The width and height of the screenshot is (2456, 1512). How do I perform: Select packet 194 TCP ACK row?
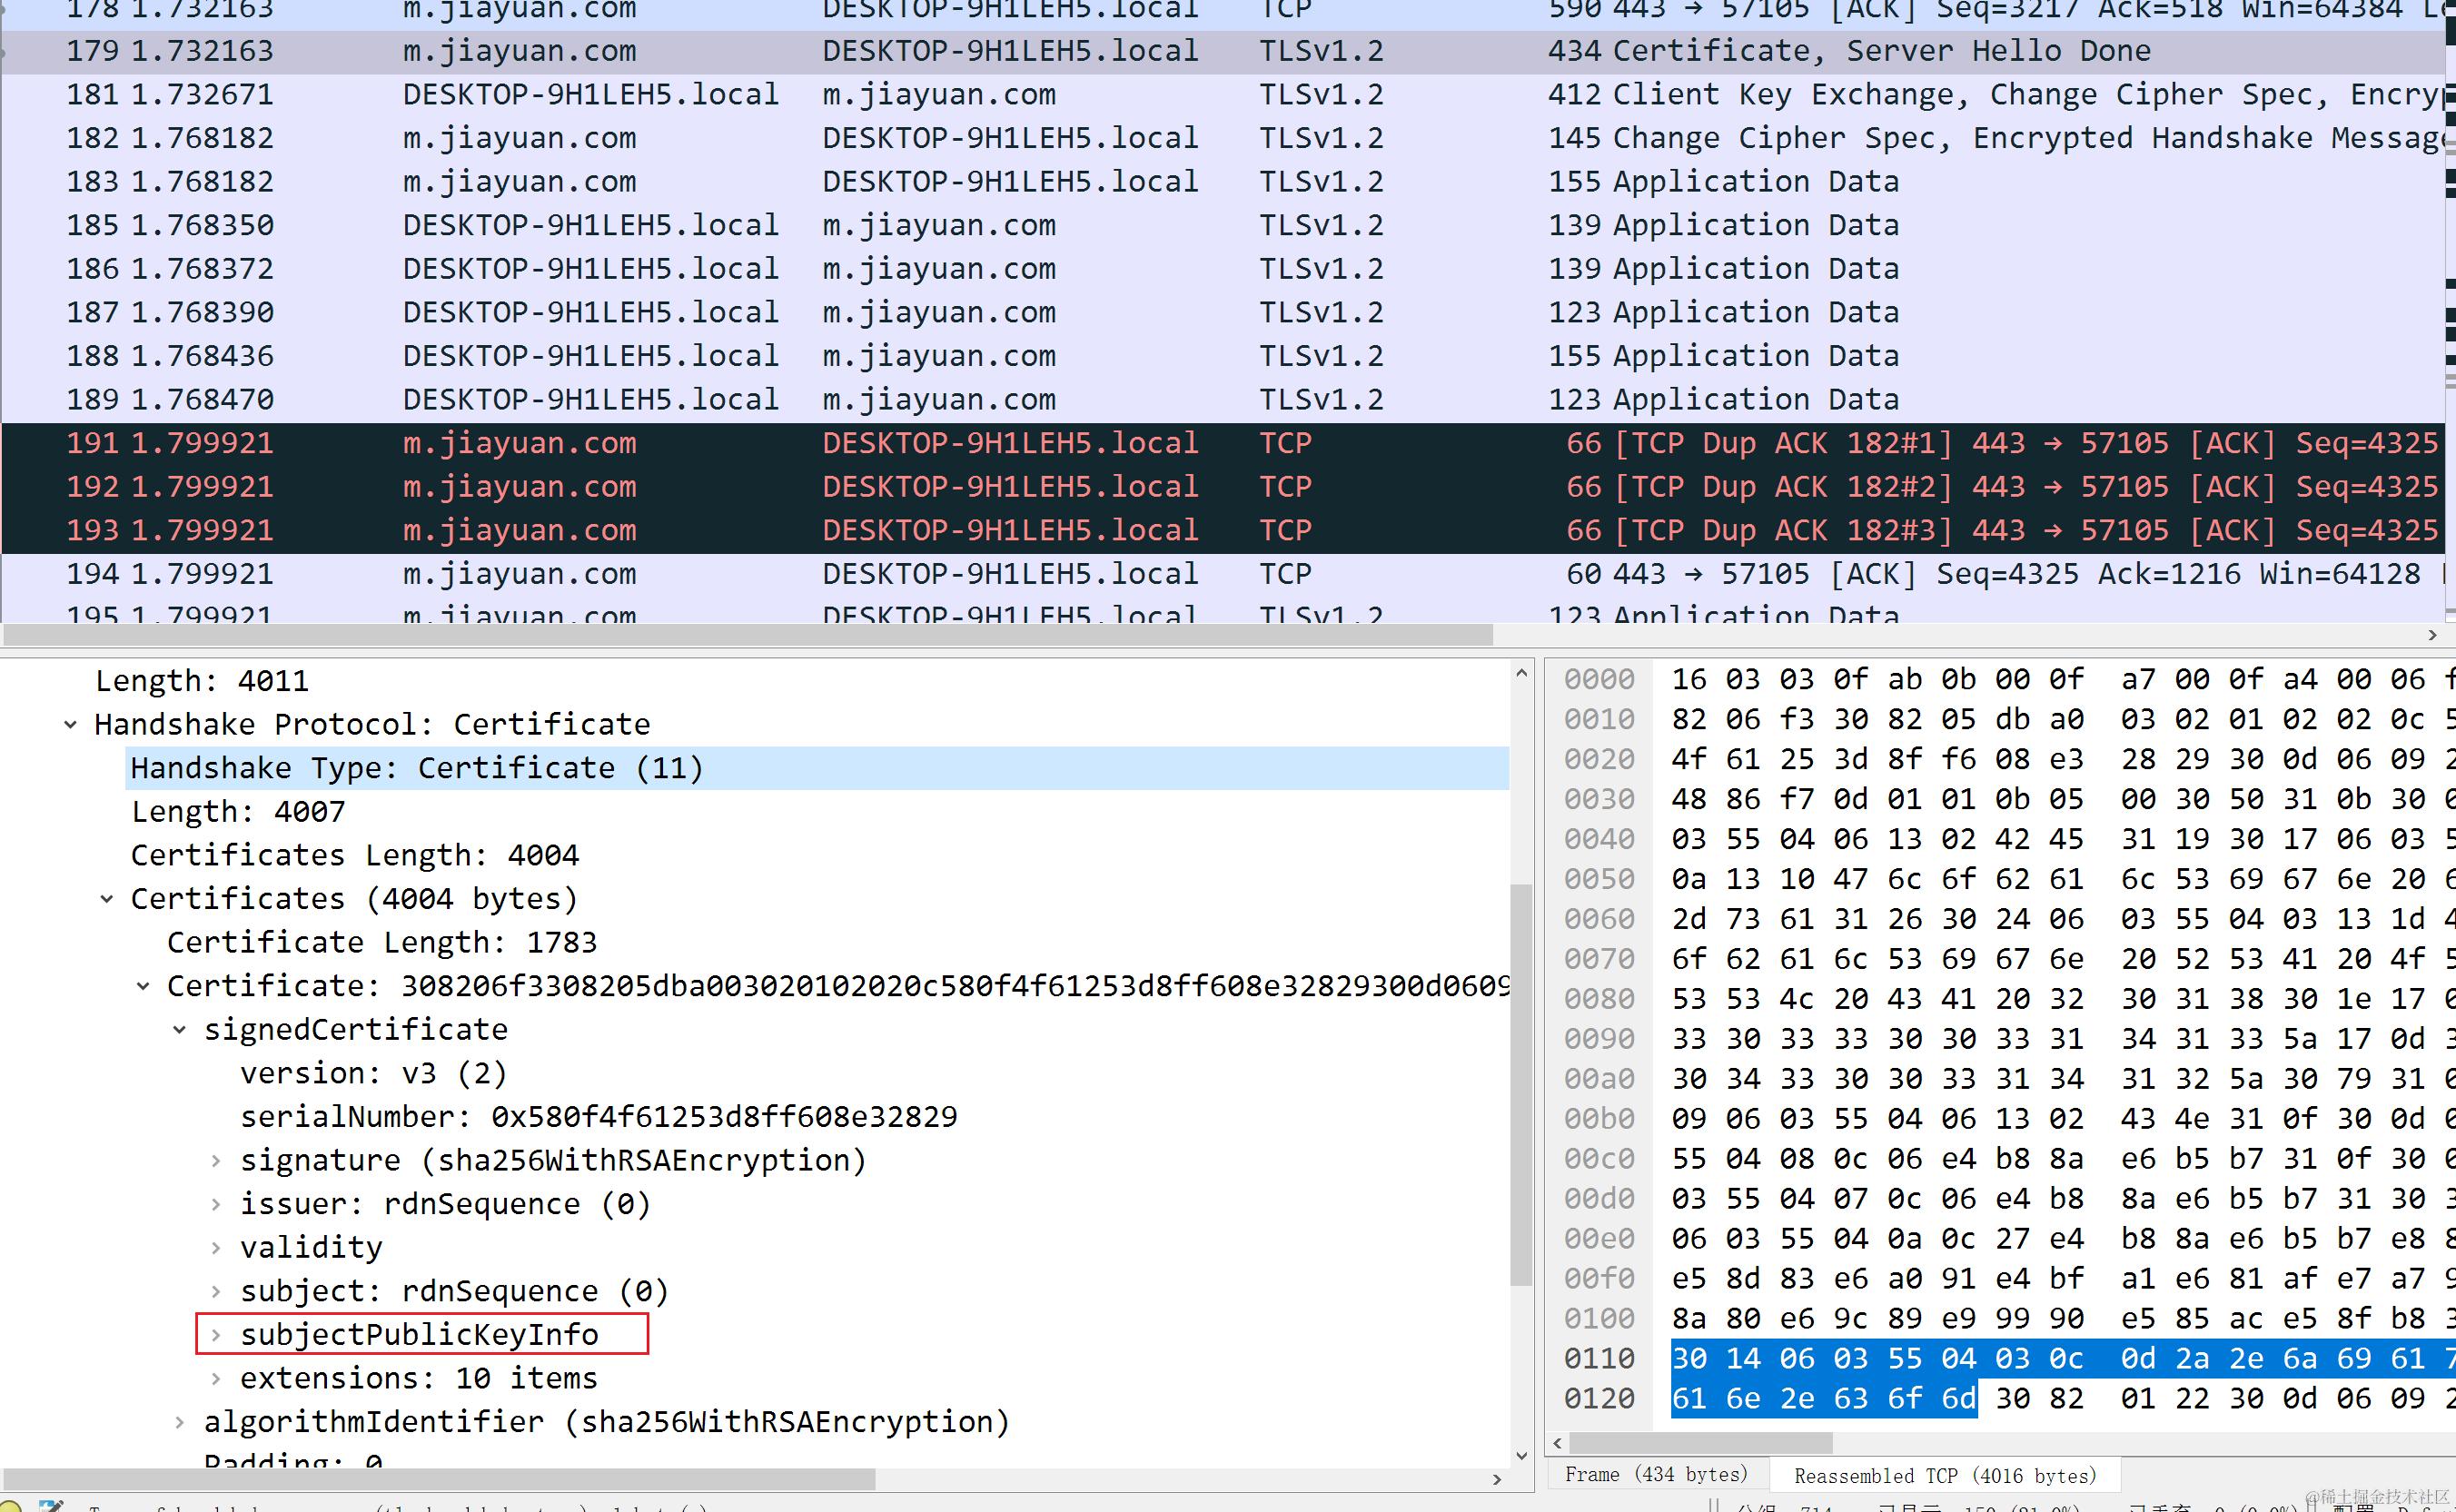point(1222,574)
